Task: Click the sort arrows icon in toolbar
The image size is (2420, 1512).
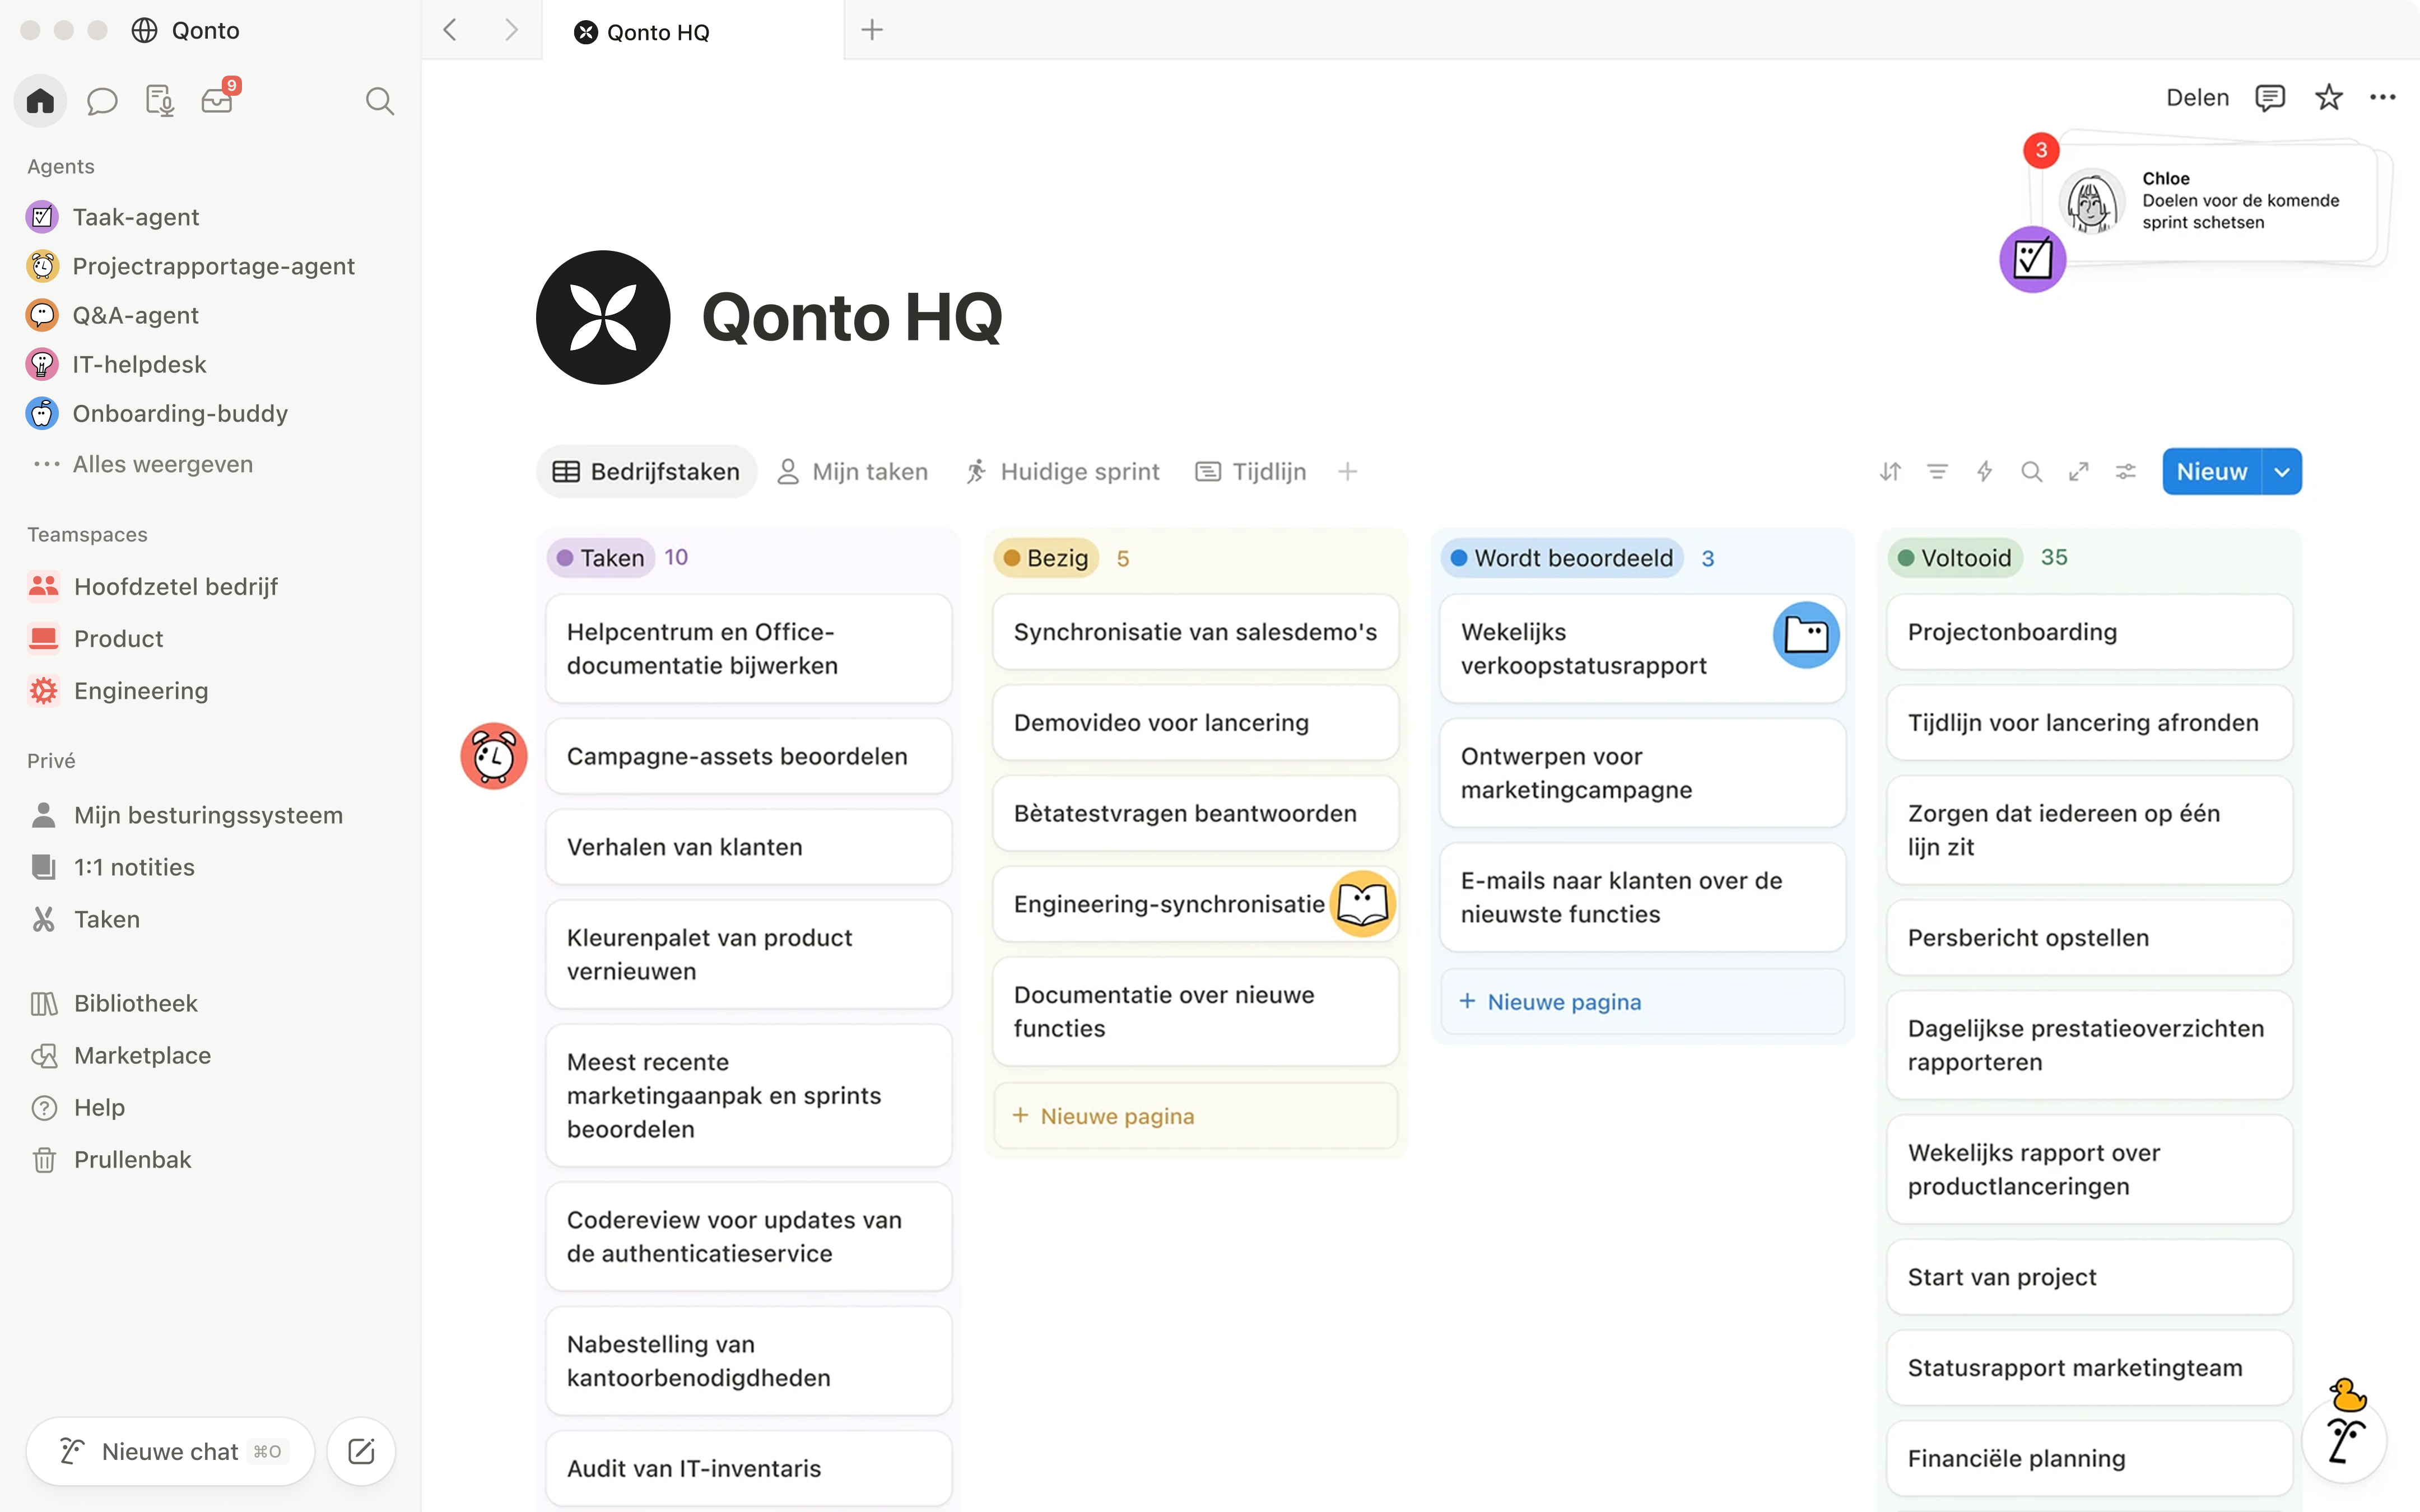Action: point(1890,471)
